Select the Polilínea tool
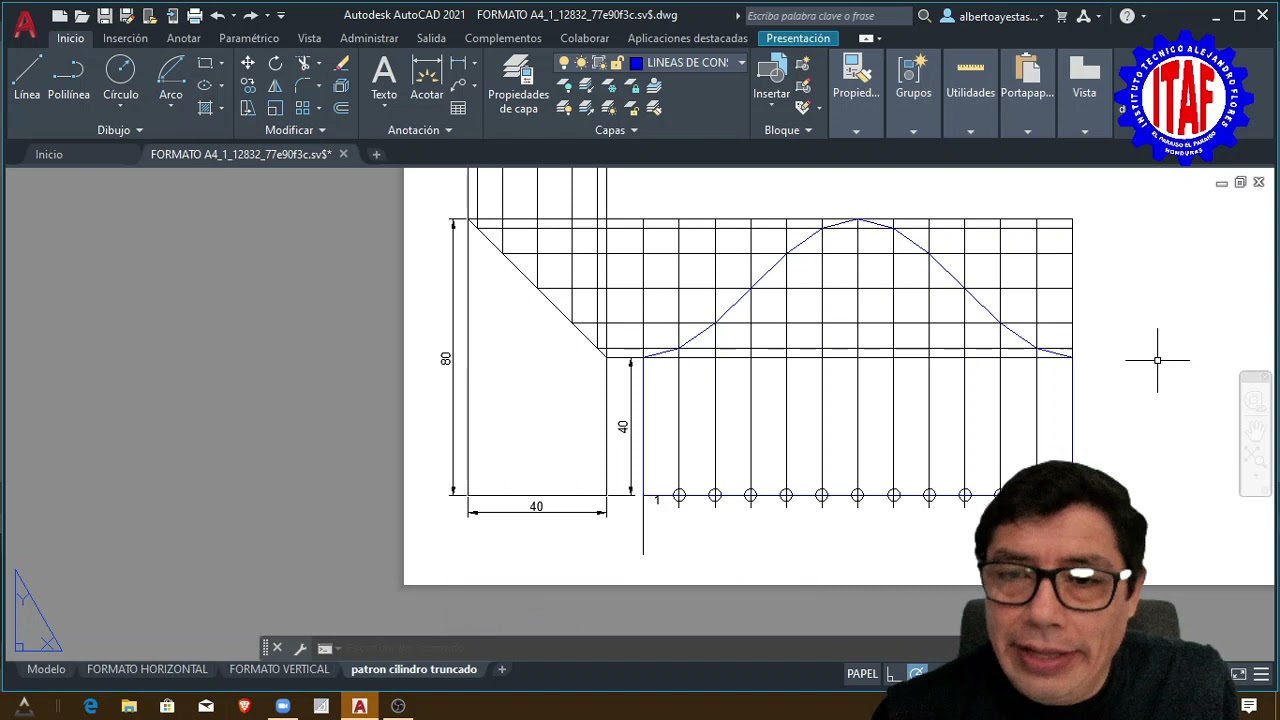Screen dimensions: 1280x720 tap(68, 78)
